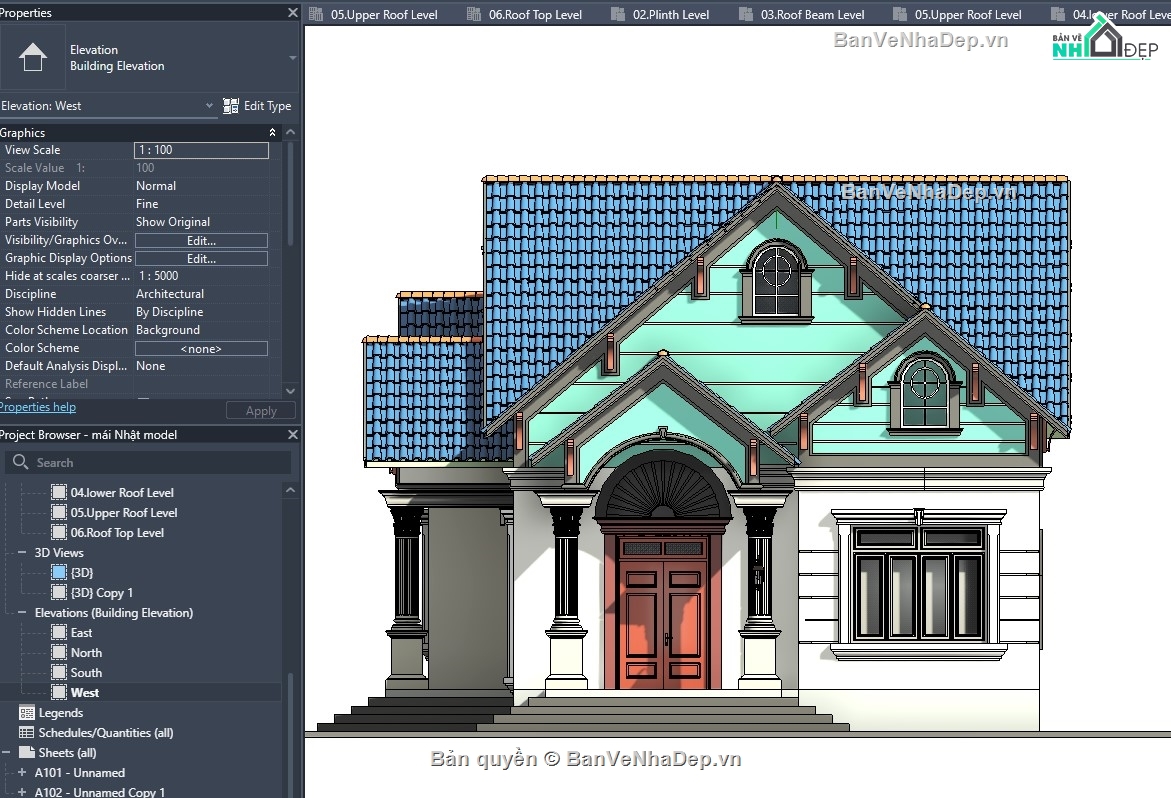
Task: Open the {3D} Copy 1 view
Action: pyautogui.click(x=102, y=593)
